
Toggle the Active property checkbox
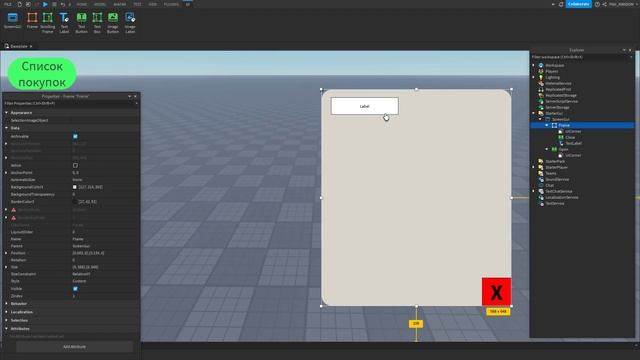75,165
